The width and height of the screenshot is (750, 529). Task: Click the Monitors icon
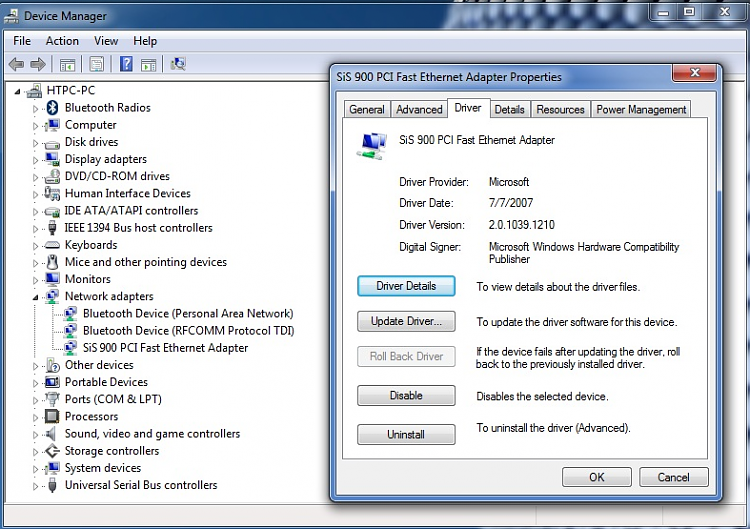[x=52, y=279]
